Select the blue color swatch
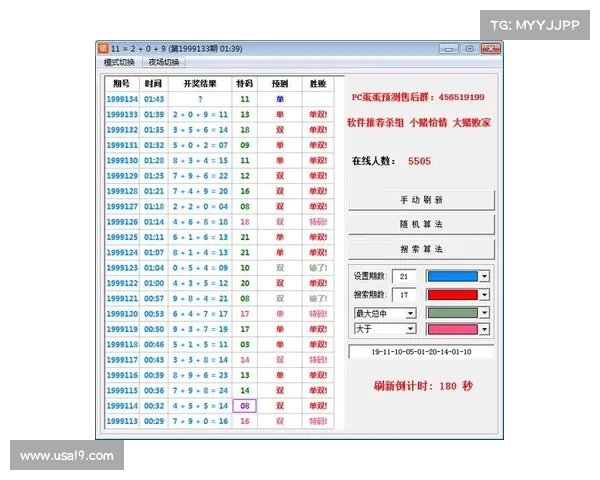Image resolution: width=600 pixels, height=480 pixels. (x=453, y=276)
